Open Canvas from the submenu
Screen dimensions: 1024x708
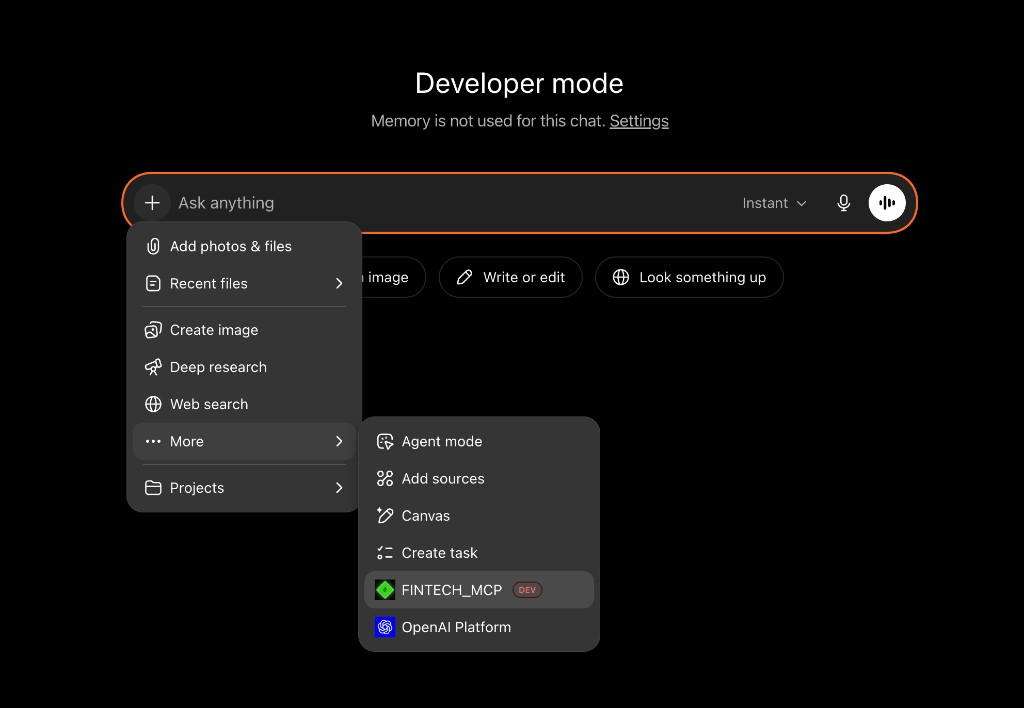point(479,516)
